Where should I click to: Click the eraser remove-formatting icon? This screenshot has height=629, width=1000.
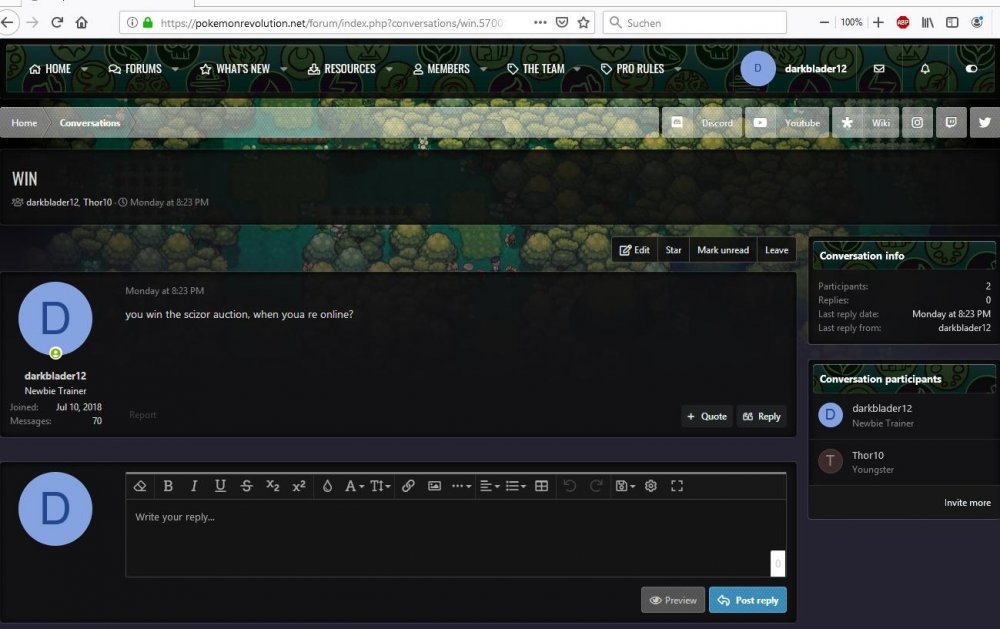(140, 486)
